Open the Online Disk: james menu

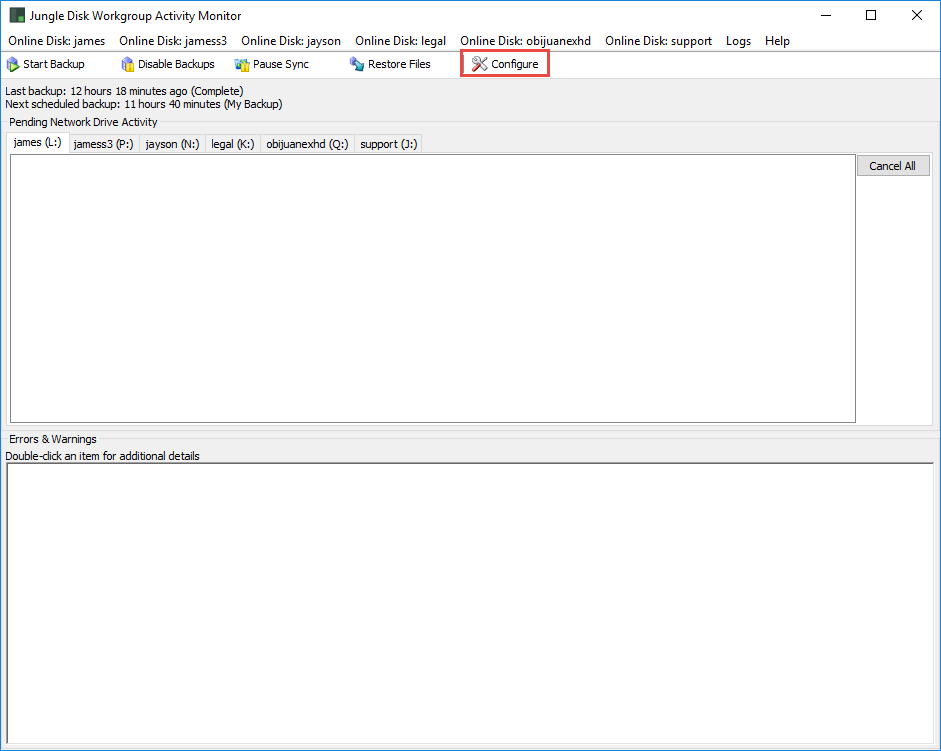(x=56, y=41)
